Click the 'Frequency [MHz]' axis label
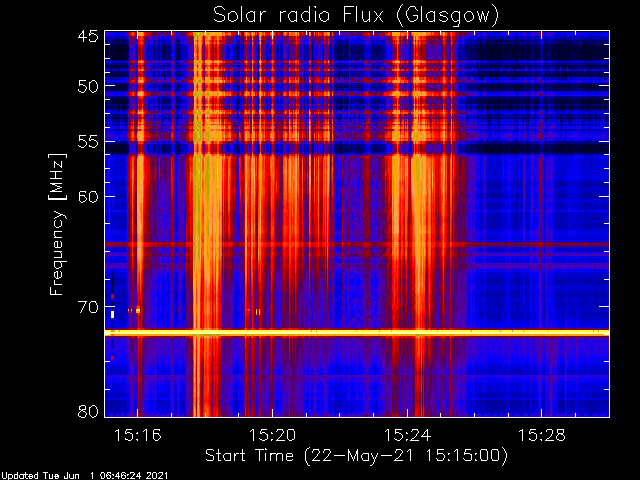This screenshot has height=480, width=640. pos(57,224)
